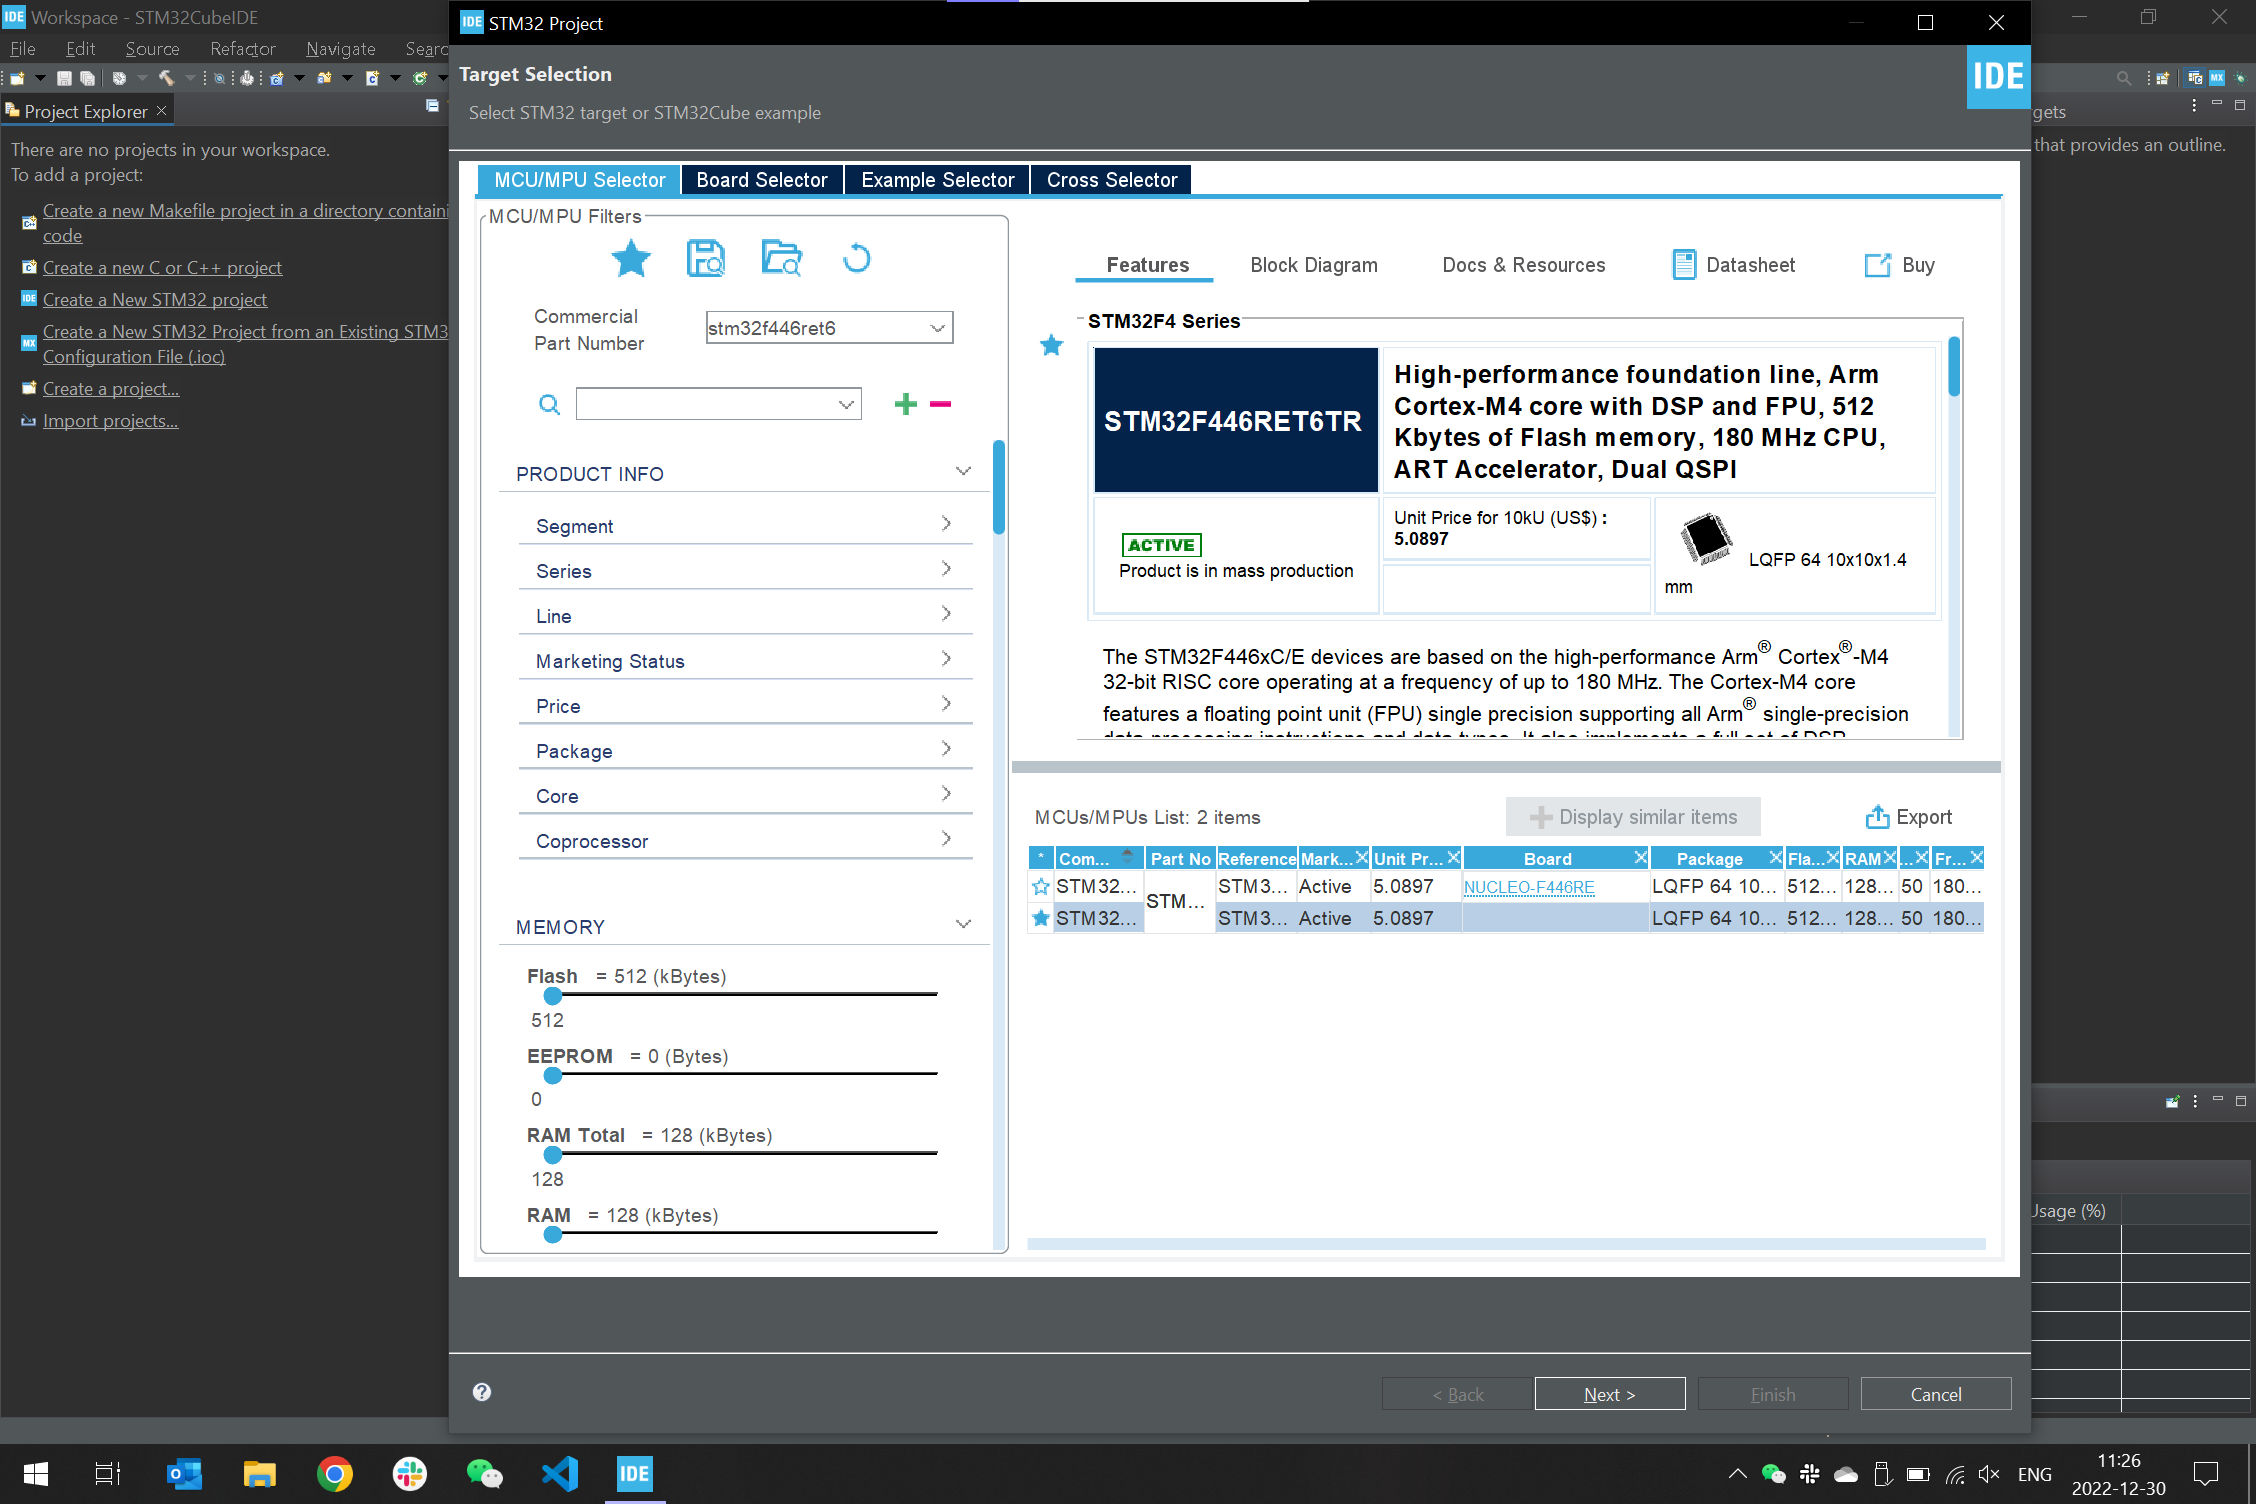Image resolution: width=2256 pixels, height=1504 pixels.
Task: Click the pink minus remove-filter icon
Action: click(940, 404)
